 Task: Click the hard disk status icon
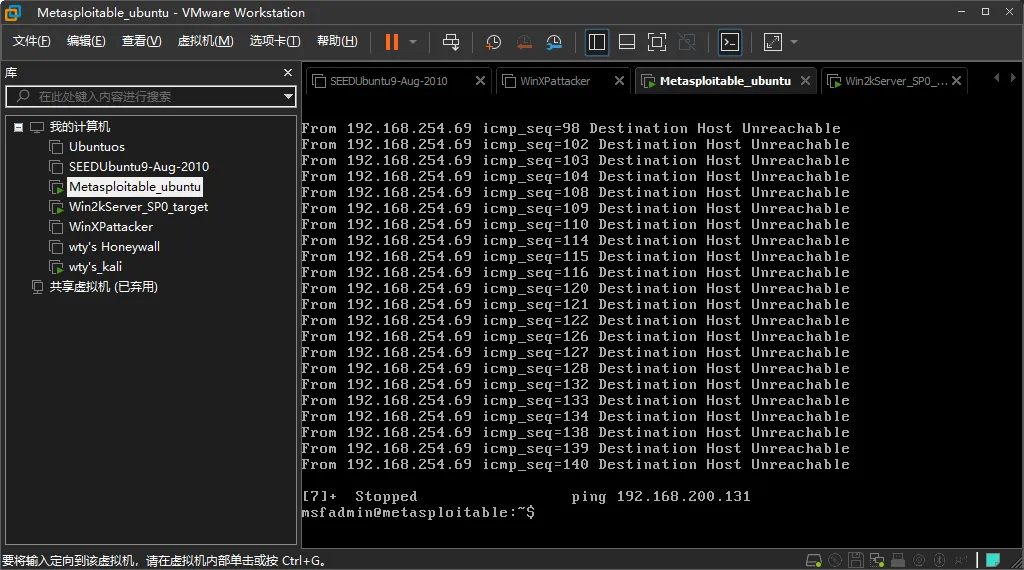coord(814,560)
